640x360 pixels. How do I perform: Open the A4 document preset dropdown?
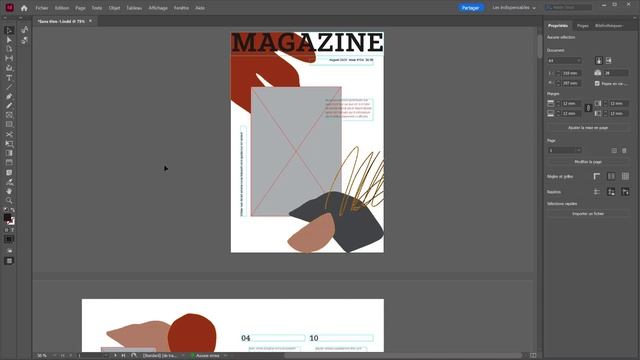[564, 60]
